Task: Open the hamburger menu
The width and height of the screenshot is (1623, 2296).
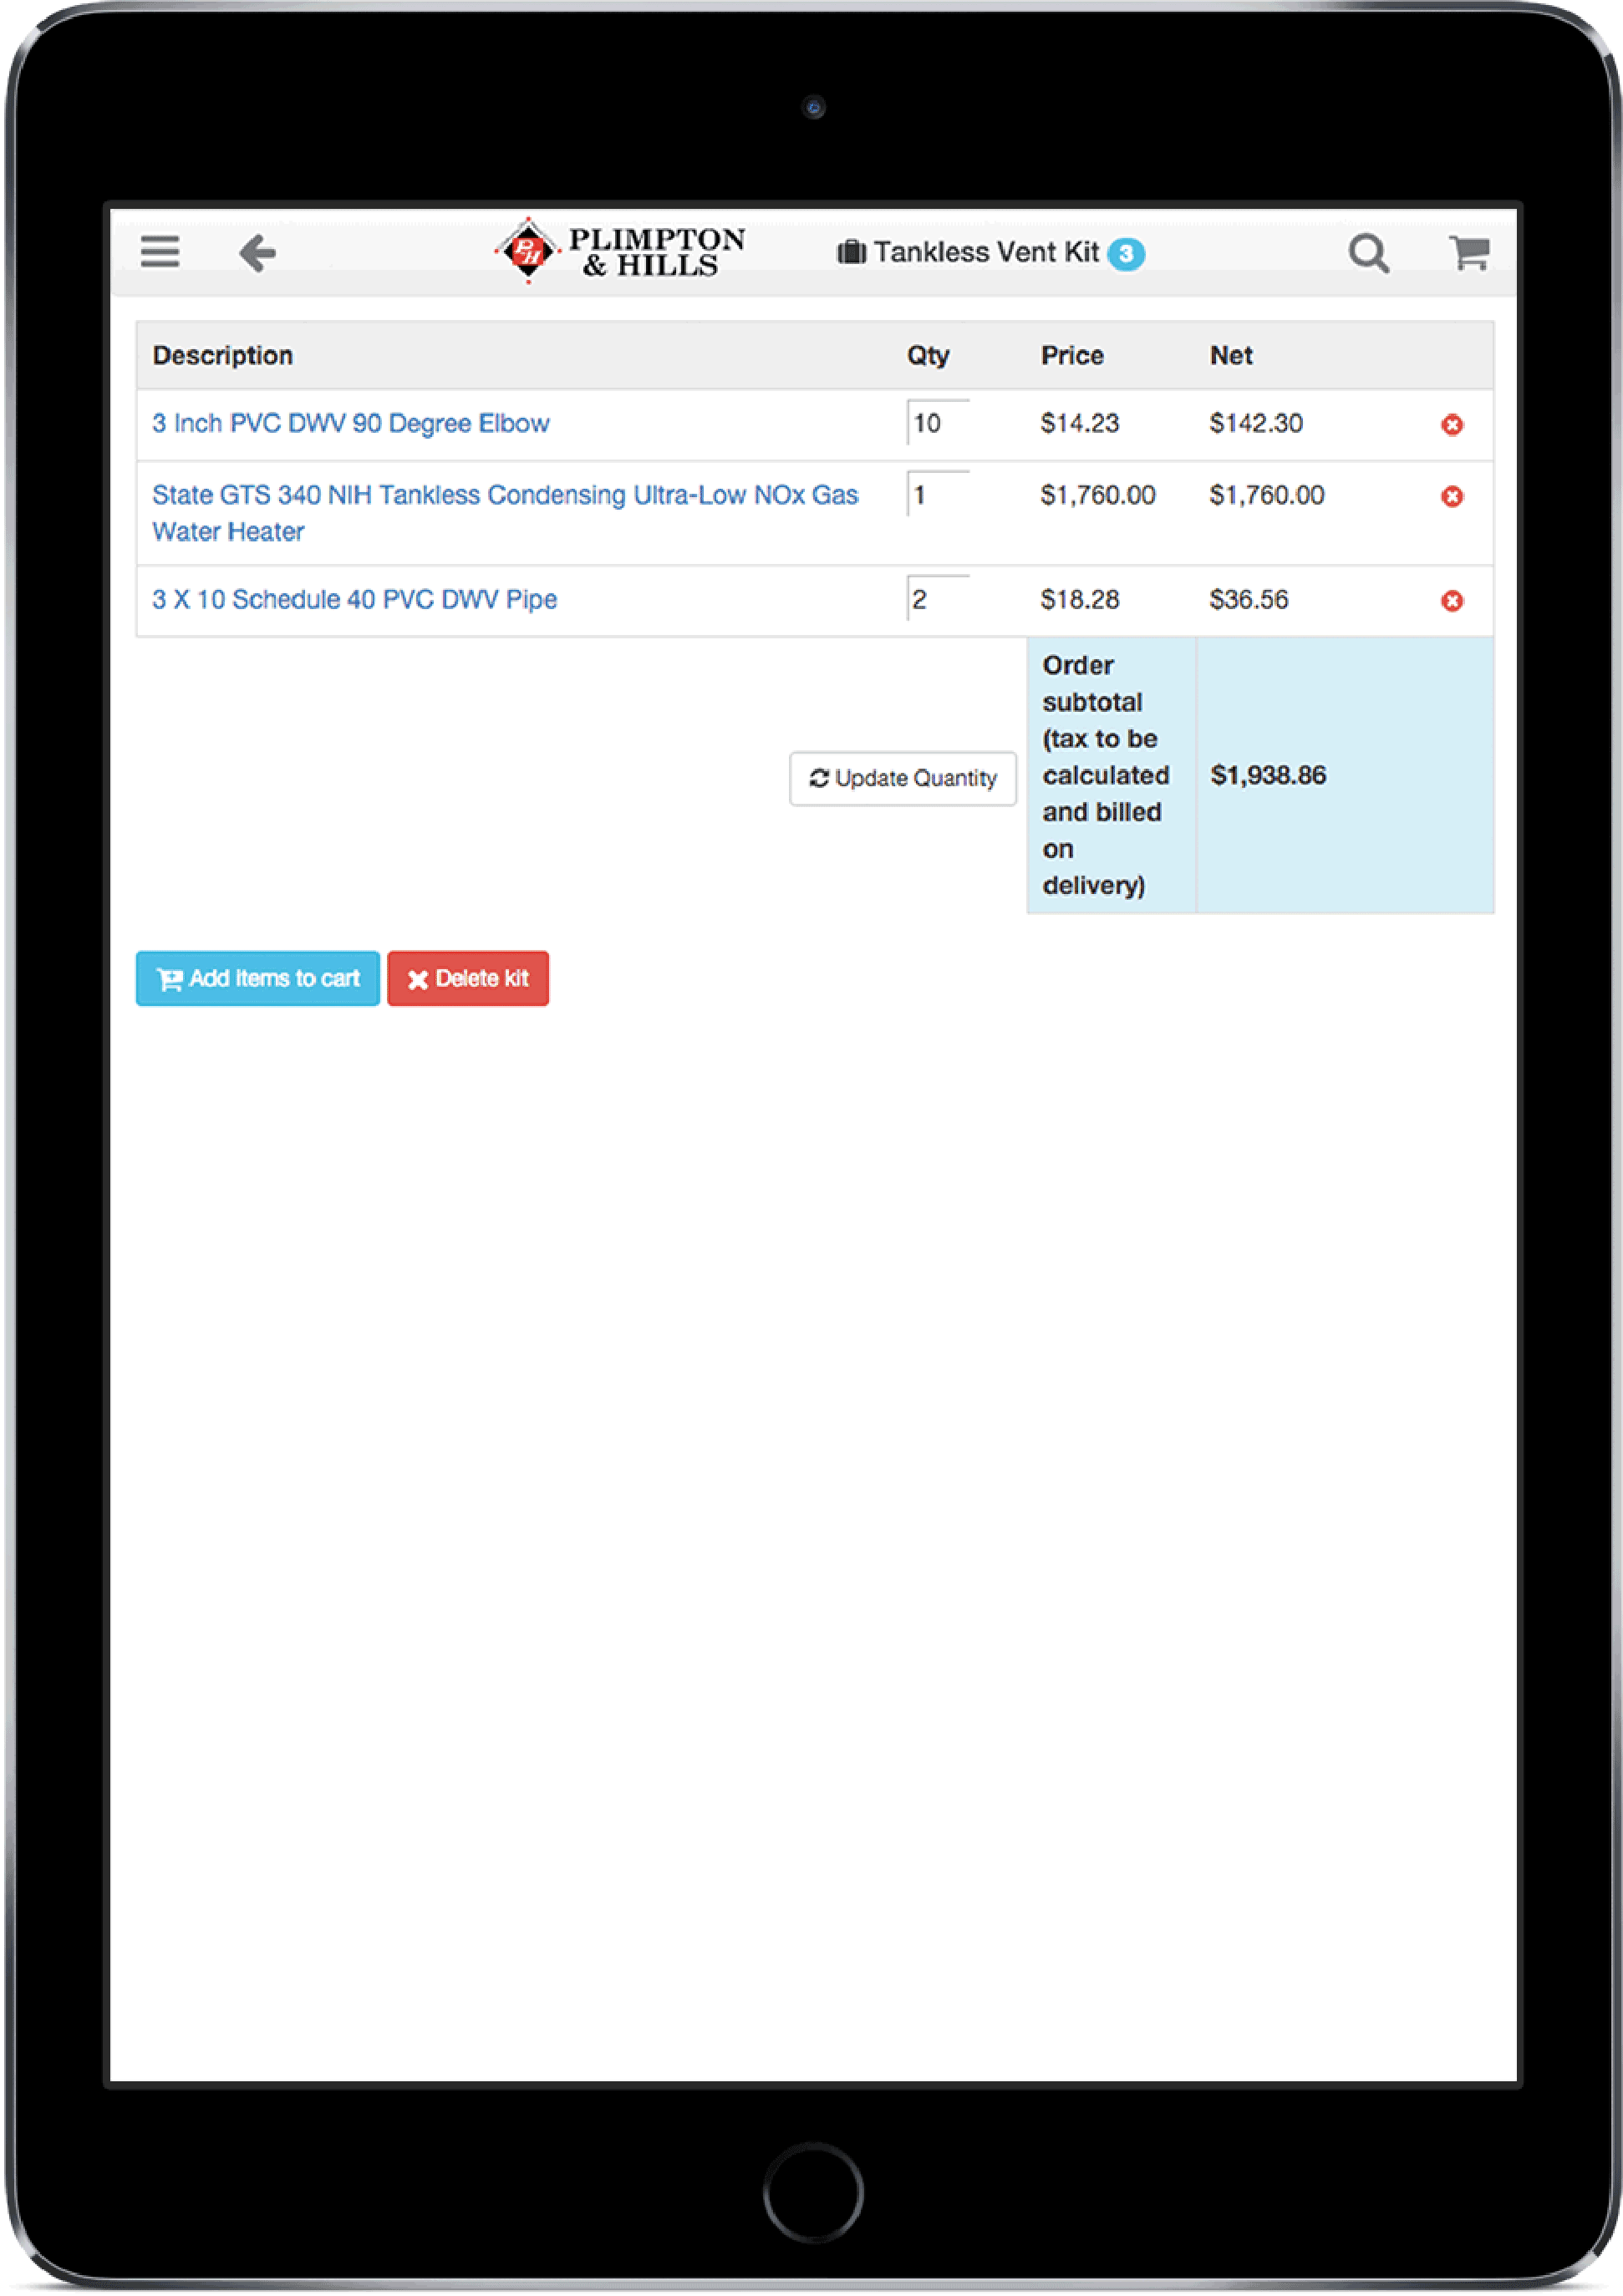Action: [x=160, y=252]
